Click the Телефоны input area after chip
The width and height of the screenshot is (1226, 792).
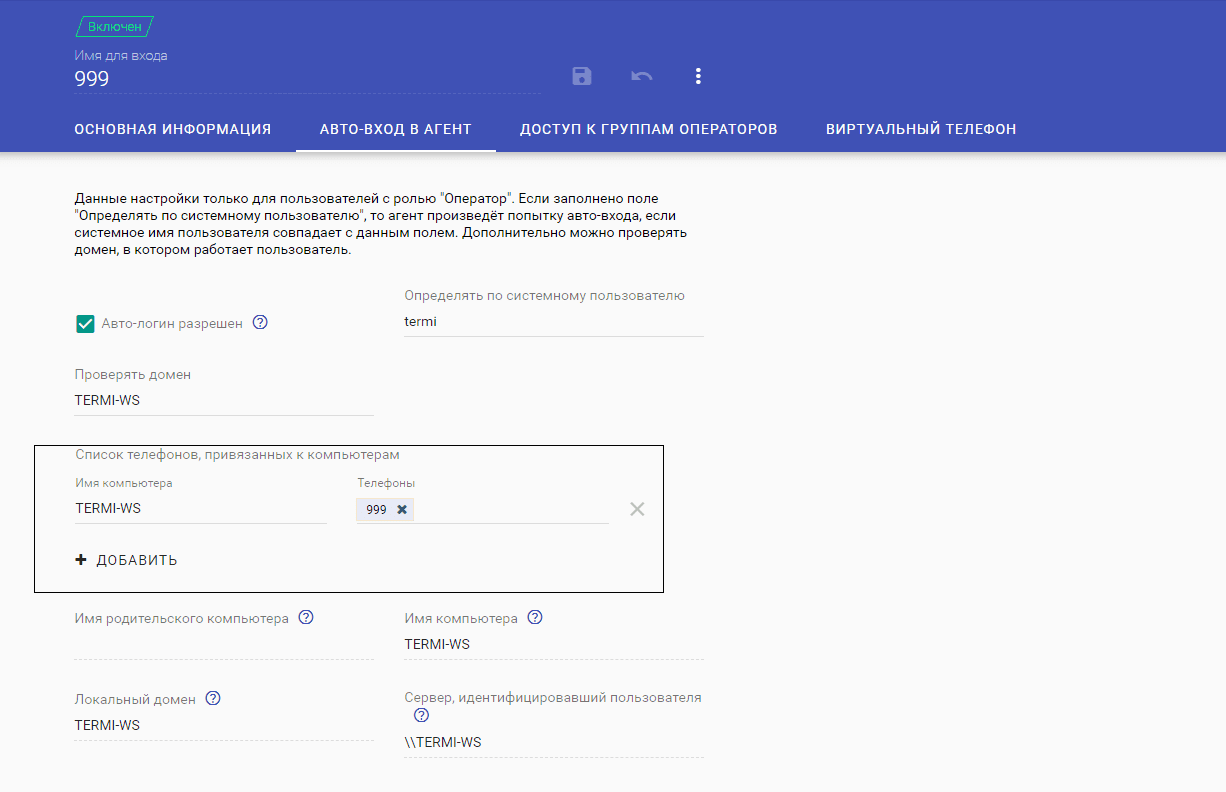pyautogui.click(x=511, y=510)
